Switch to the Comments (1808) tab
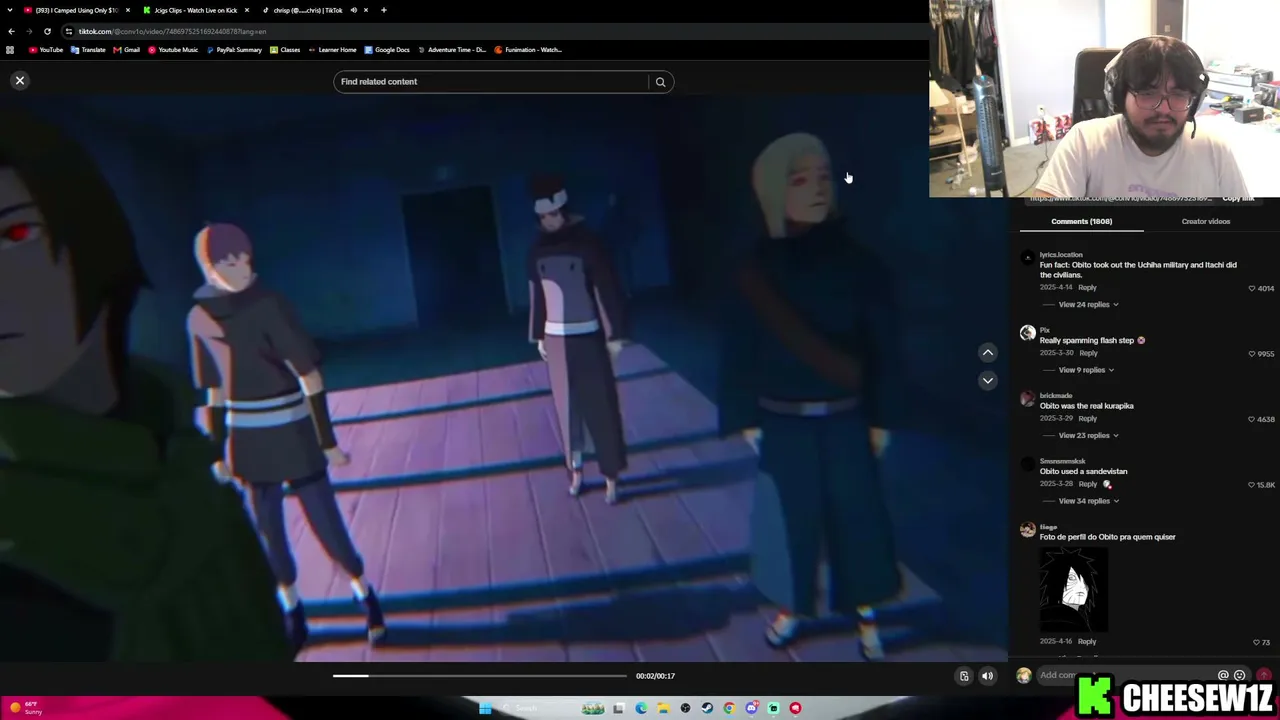1280x720 pixels. pyautogui.click(x=1081, y=221)
